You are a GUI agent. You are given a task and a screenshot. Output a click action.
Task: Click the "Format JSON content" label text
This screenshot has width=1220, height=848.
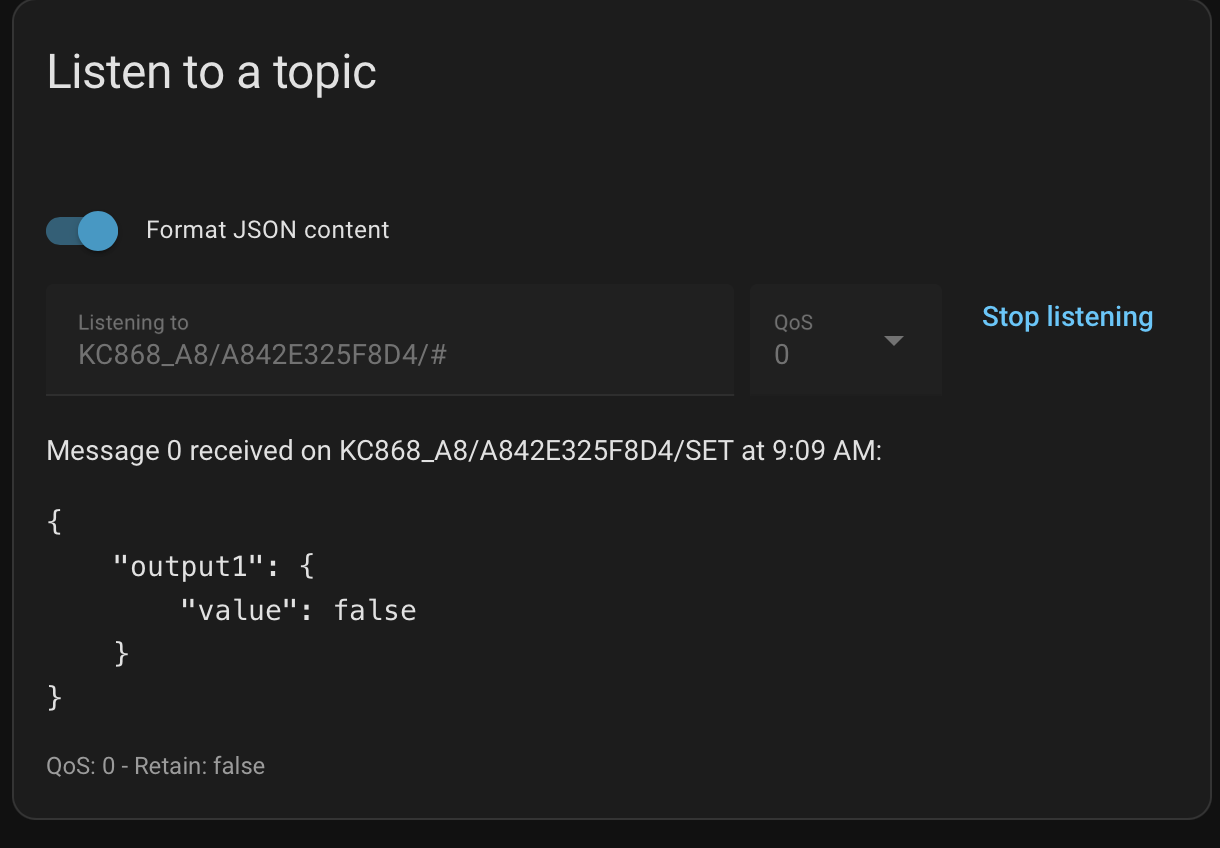267,230
